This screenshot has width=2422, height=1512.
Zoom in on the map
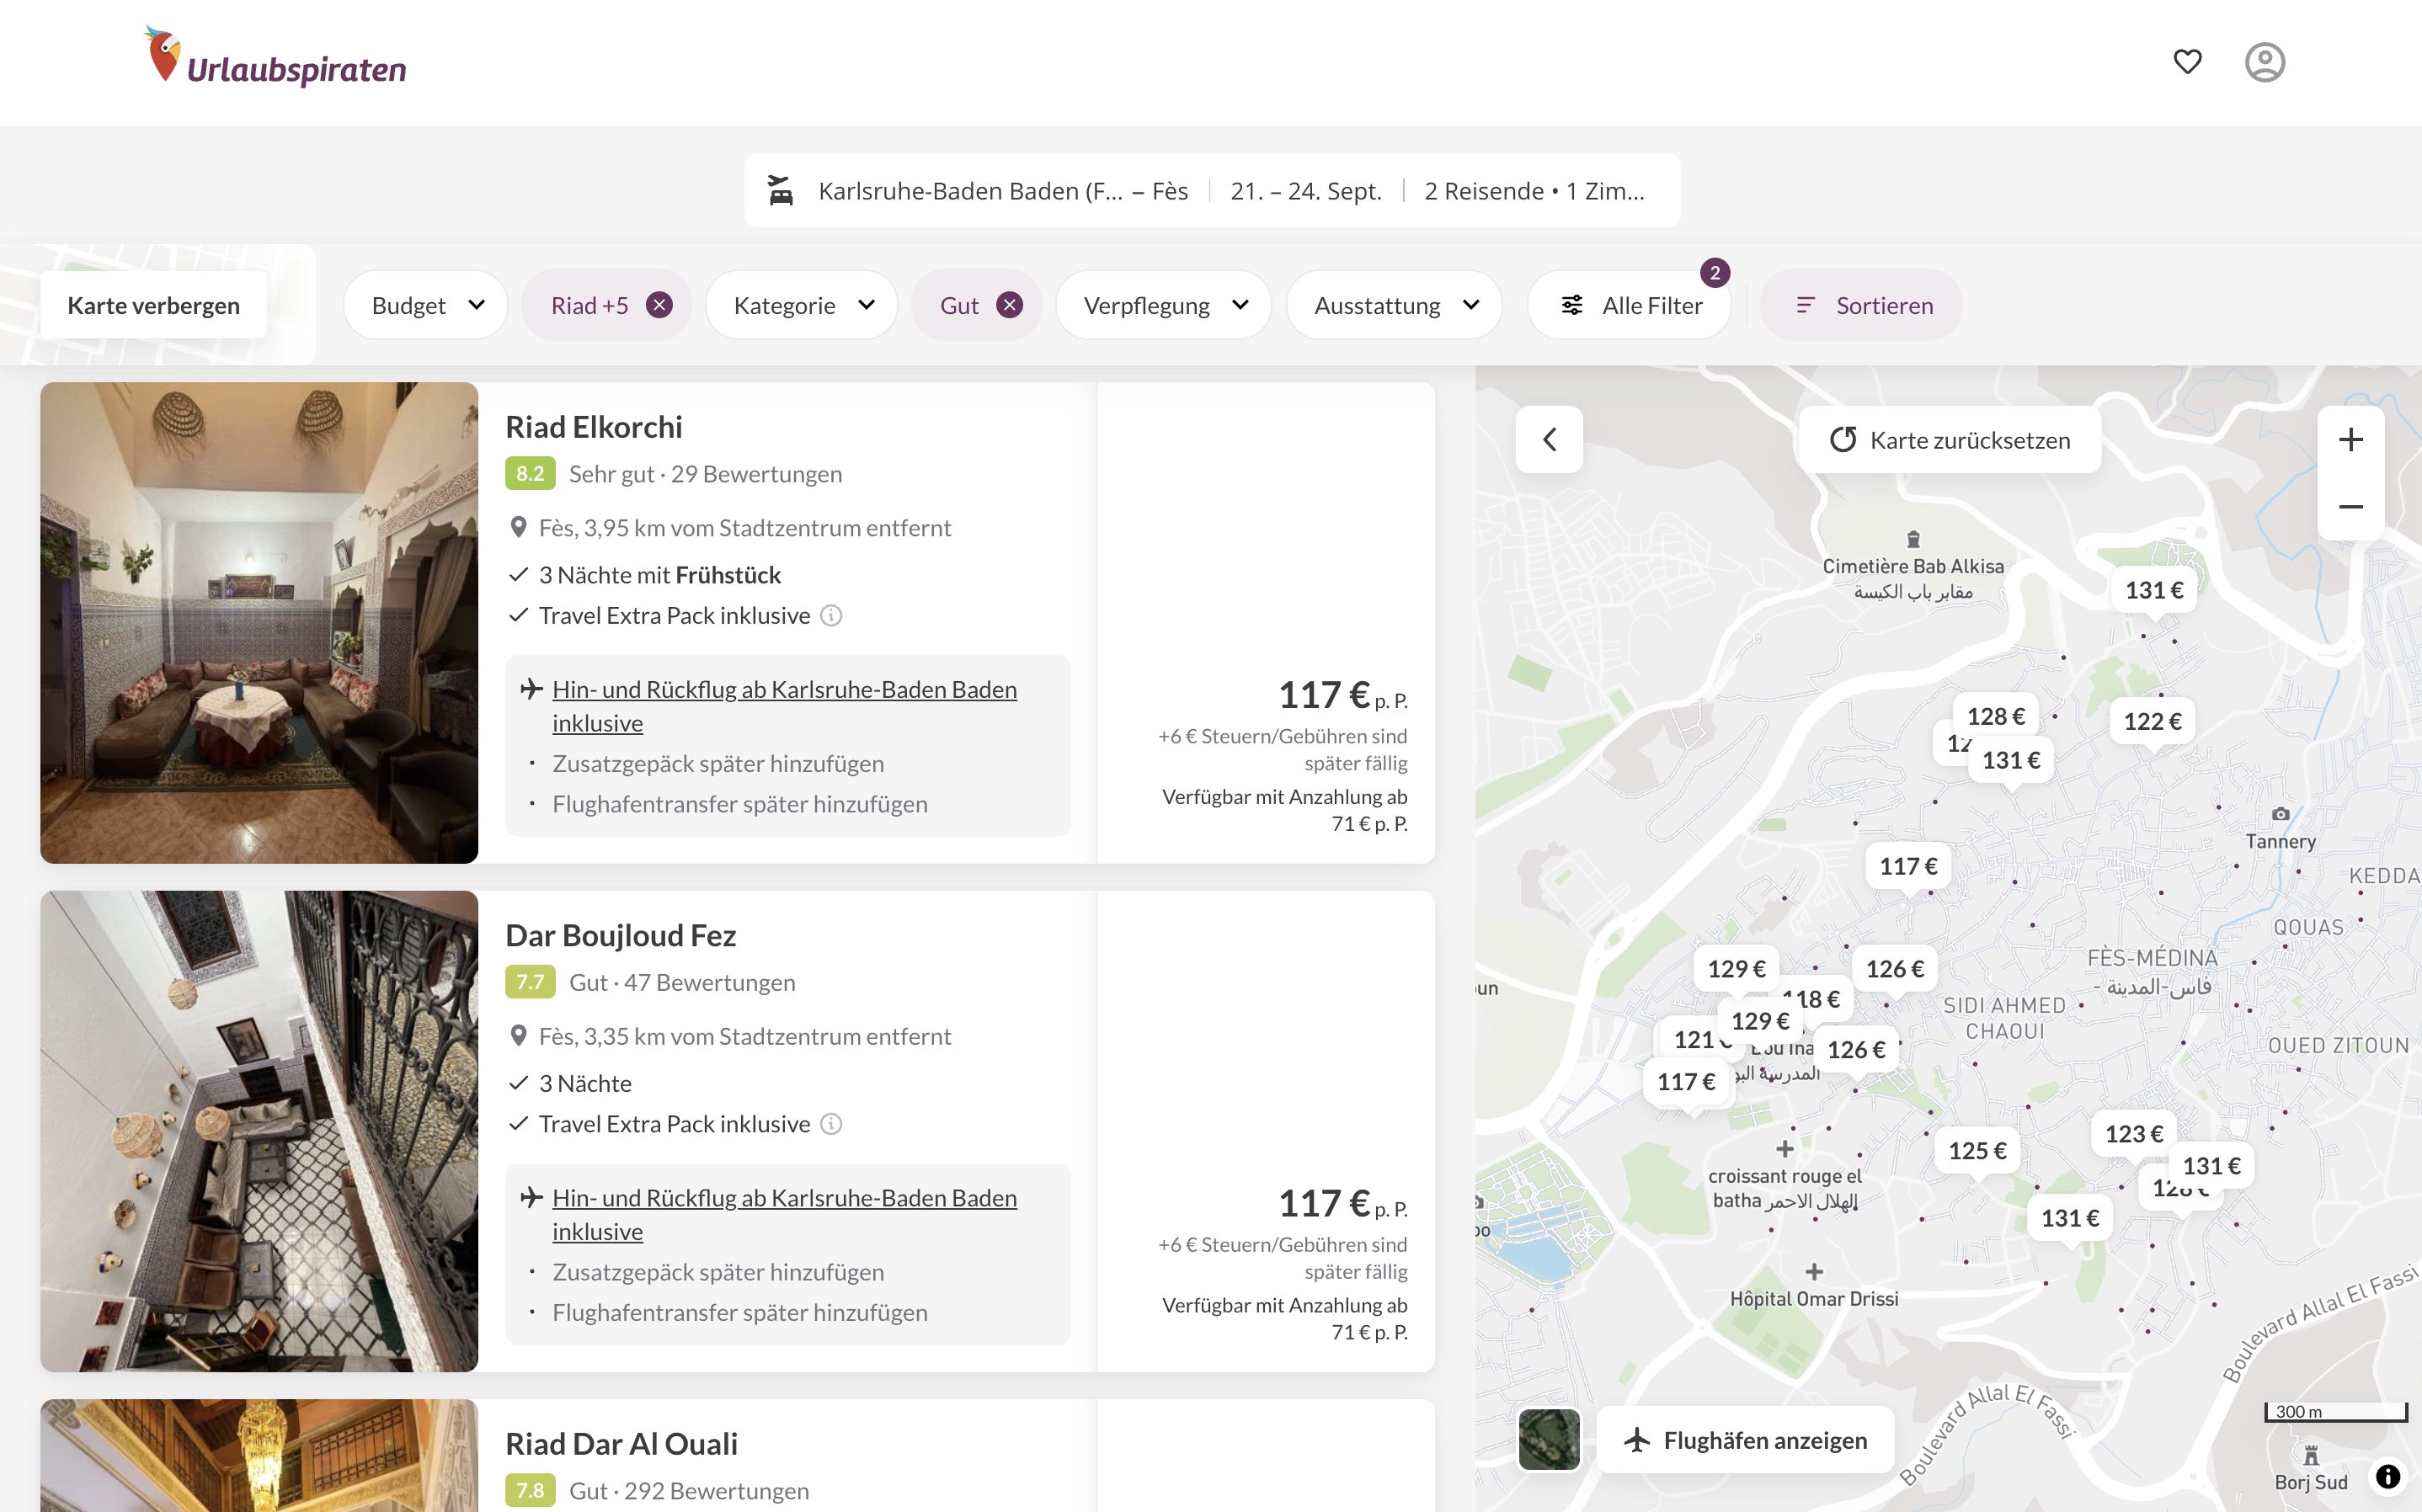click(x=2351, y=439)
